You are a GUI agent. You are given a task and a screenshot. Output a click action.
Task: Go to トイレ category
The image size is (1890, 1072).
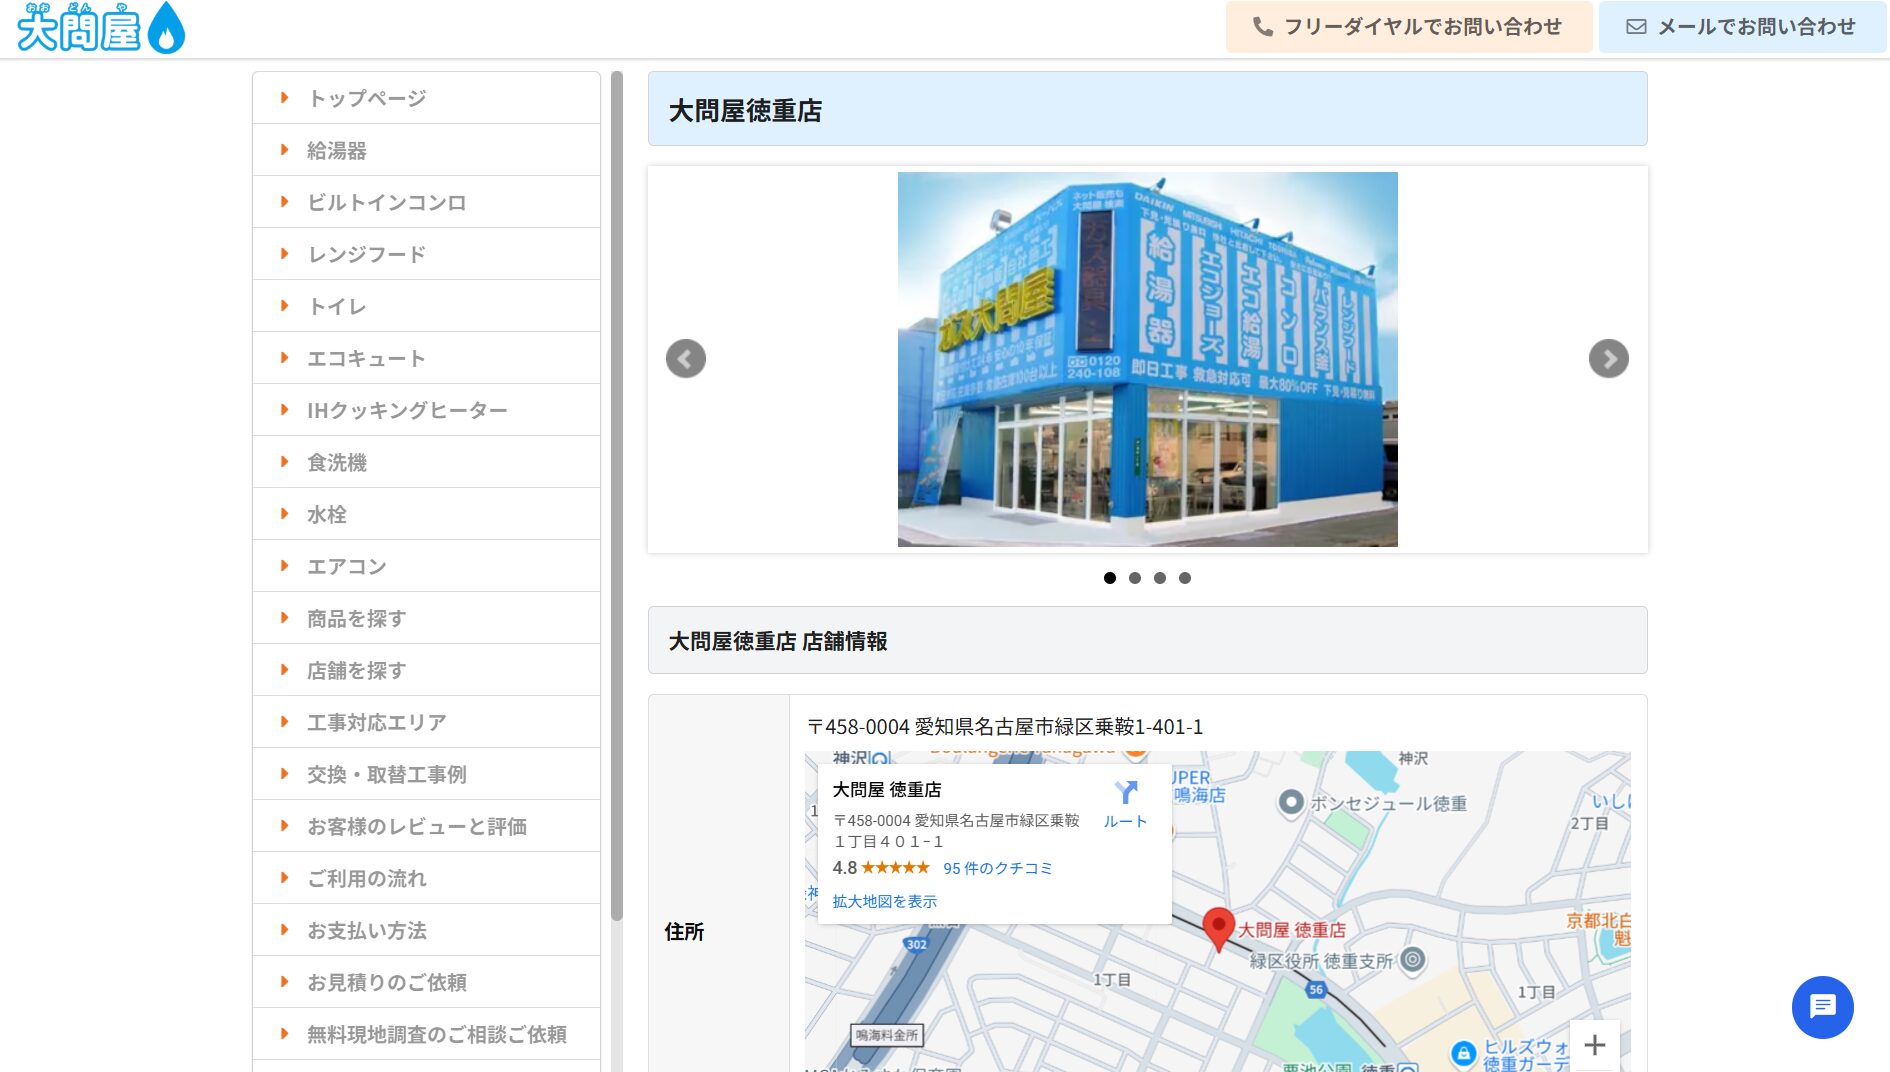point(427,306)
